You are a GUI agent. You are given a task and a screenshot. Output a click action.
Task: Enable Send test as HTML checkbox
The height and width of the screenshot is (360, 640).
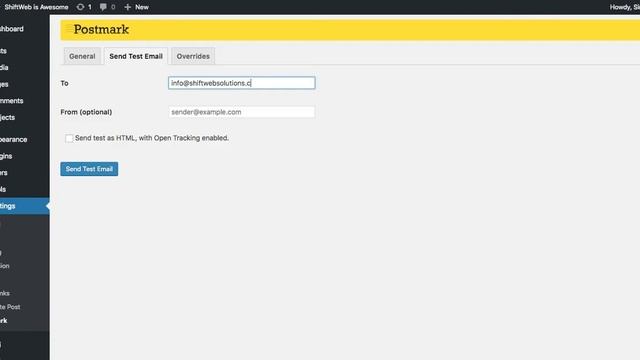tap(69, 138)
